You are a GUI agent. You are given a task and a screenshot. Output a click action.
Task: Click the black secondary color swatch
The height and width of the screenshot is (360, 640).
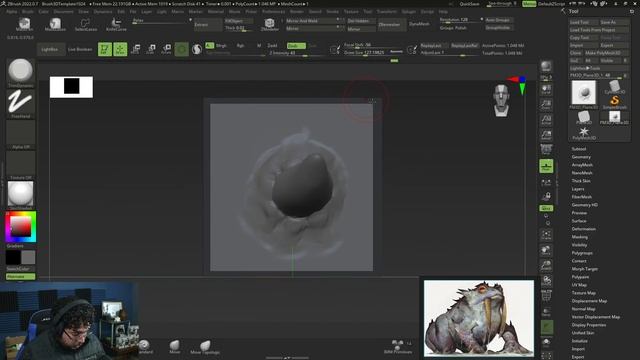(13, 258)
